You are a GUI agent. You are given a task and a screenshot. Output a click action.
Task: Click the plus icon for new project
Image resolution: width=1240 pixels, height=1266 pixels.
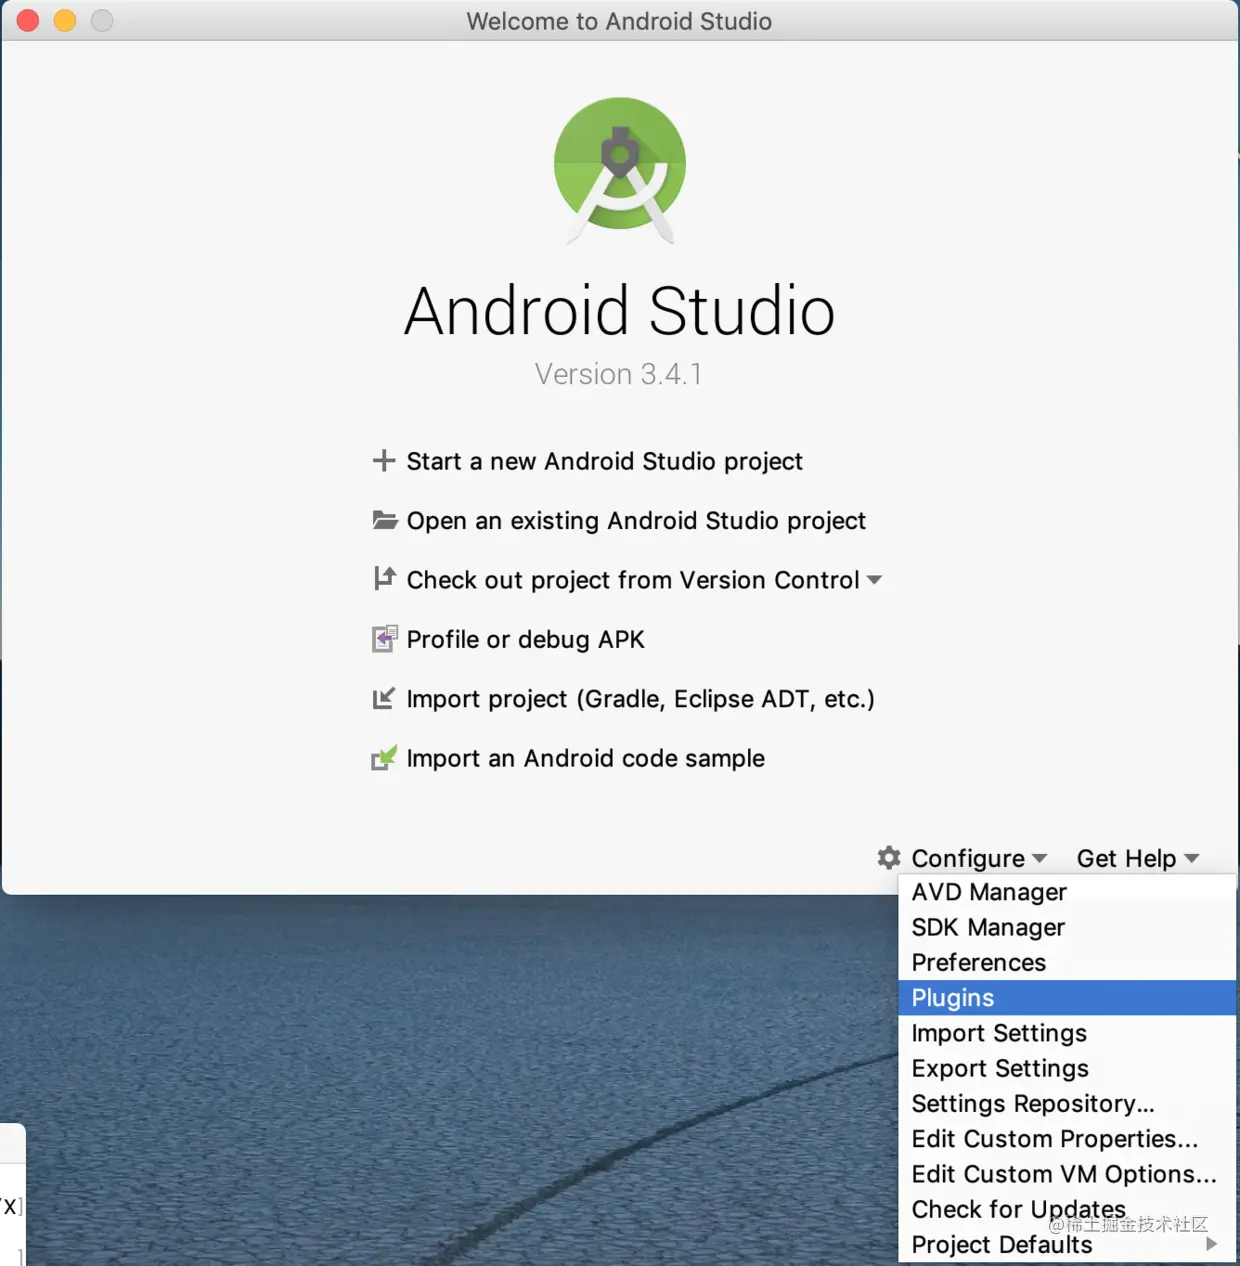[385, 460]
